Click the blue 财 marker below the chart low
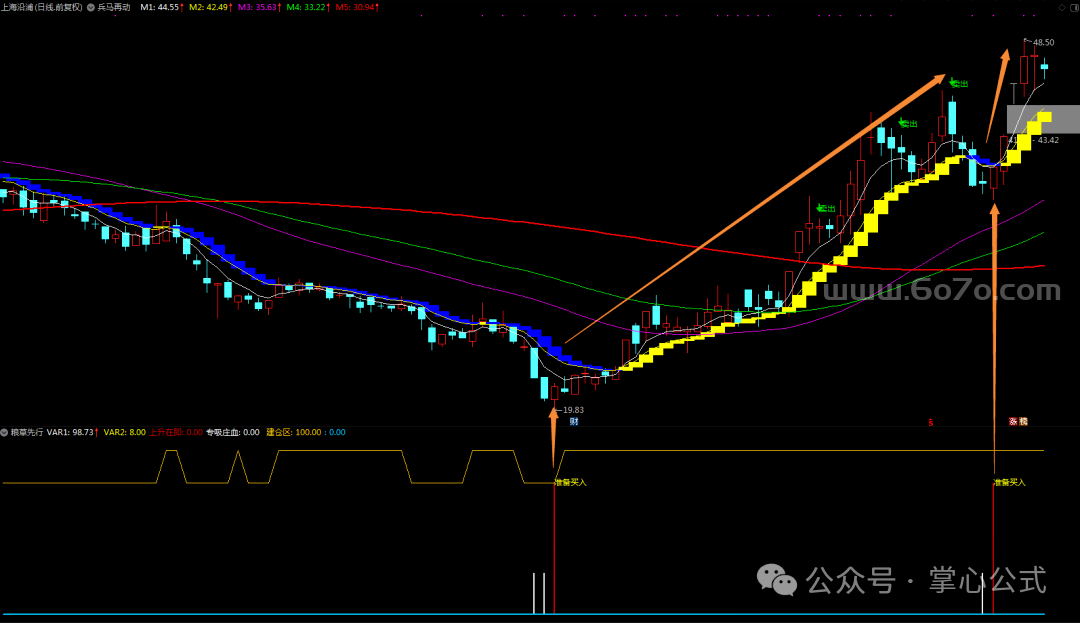 coord(574,422)
